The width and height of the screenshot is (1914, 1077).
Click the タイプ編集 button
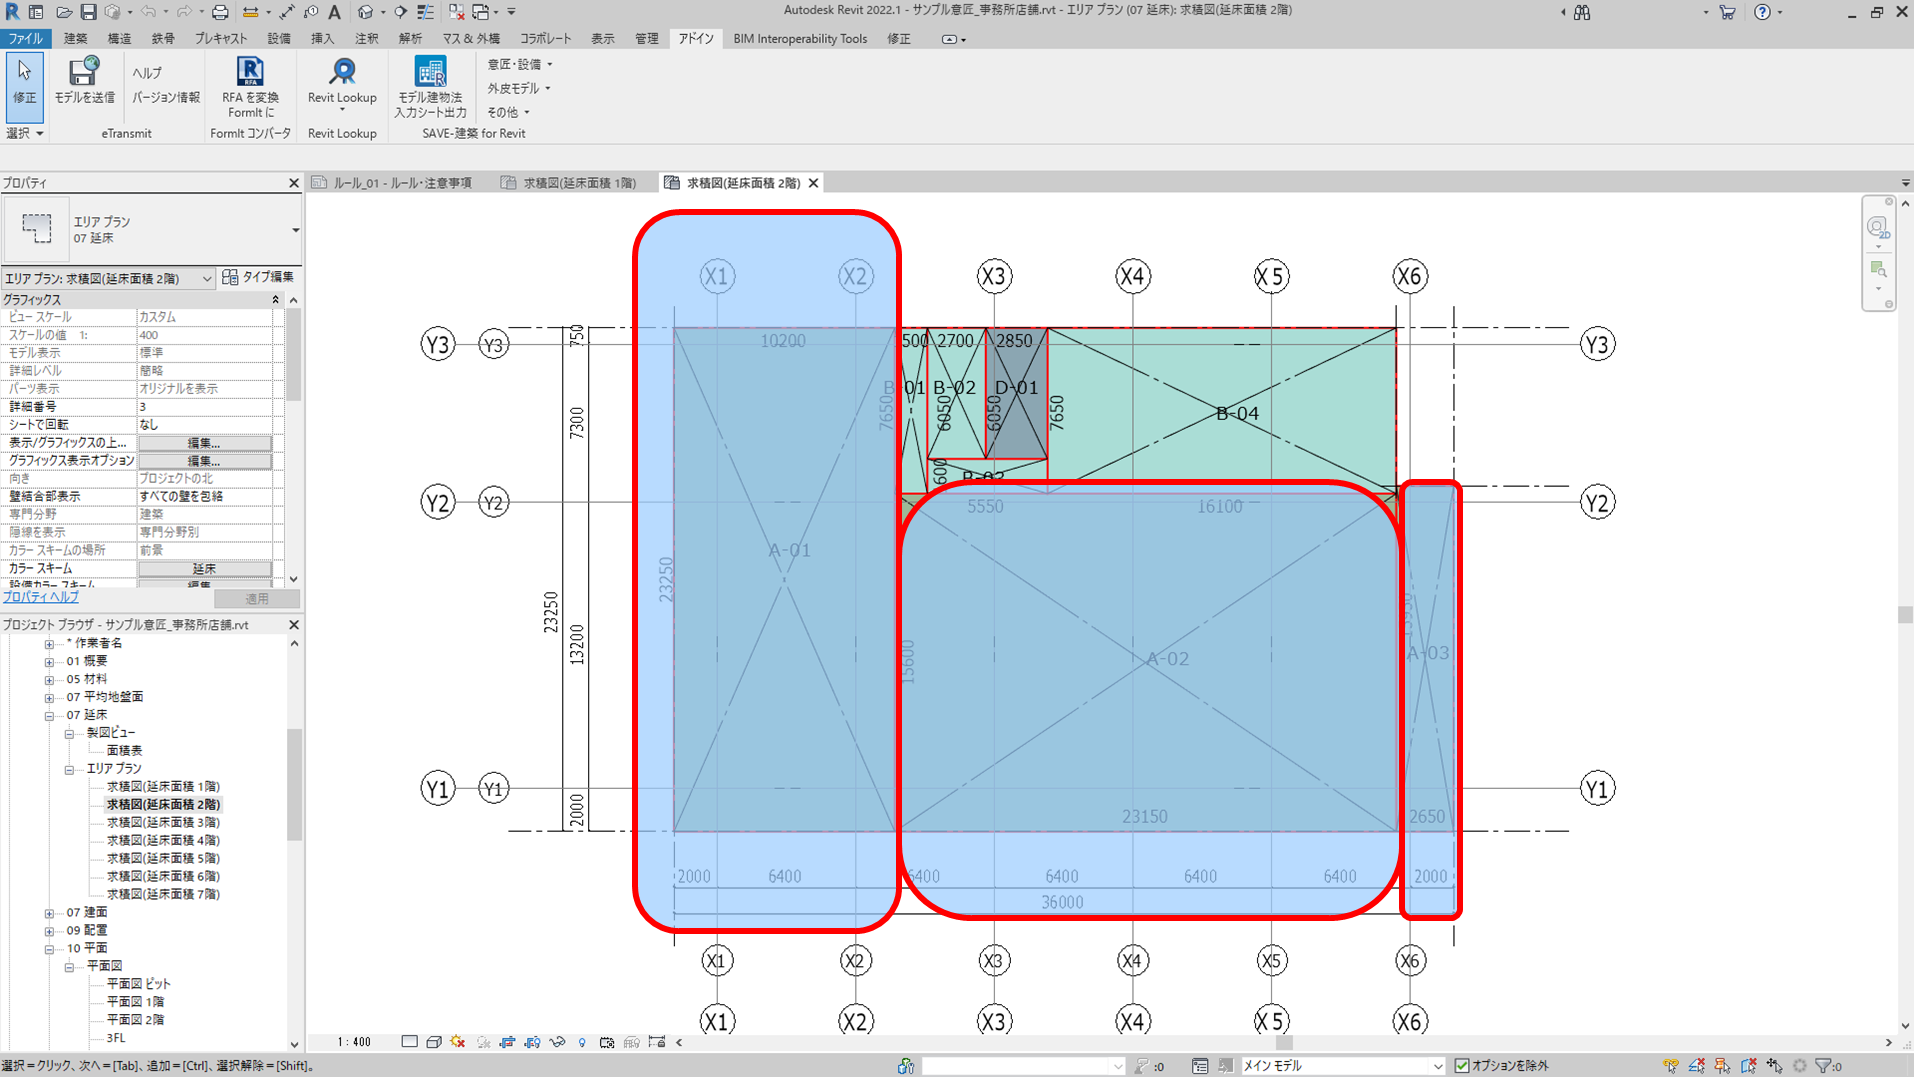tap(258, 277)
